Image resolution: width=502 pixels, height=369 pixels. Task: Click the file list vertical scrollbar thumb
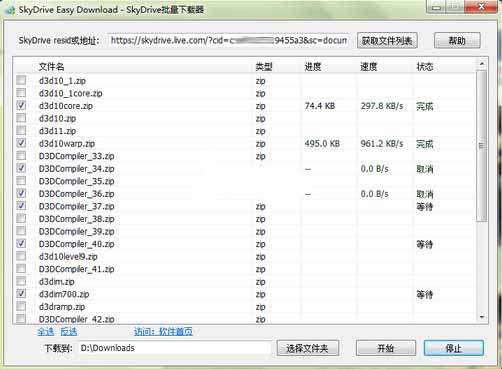click(x=482, y=146)
